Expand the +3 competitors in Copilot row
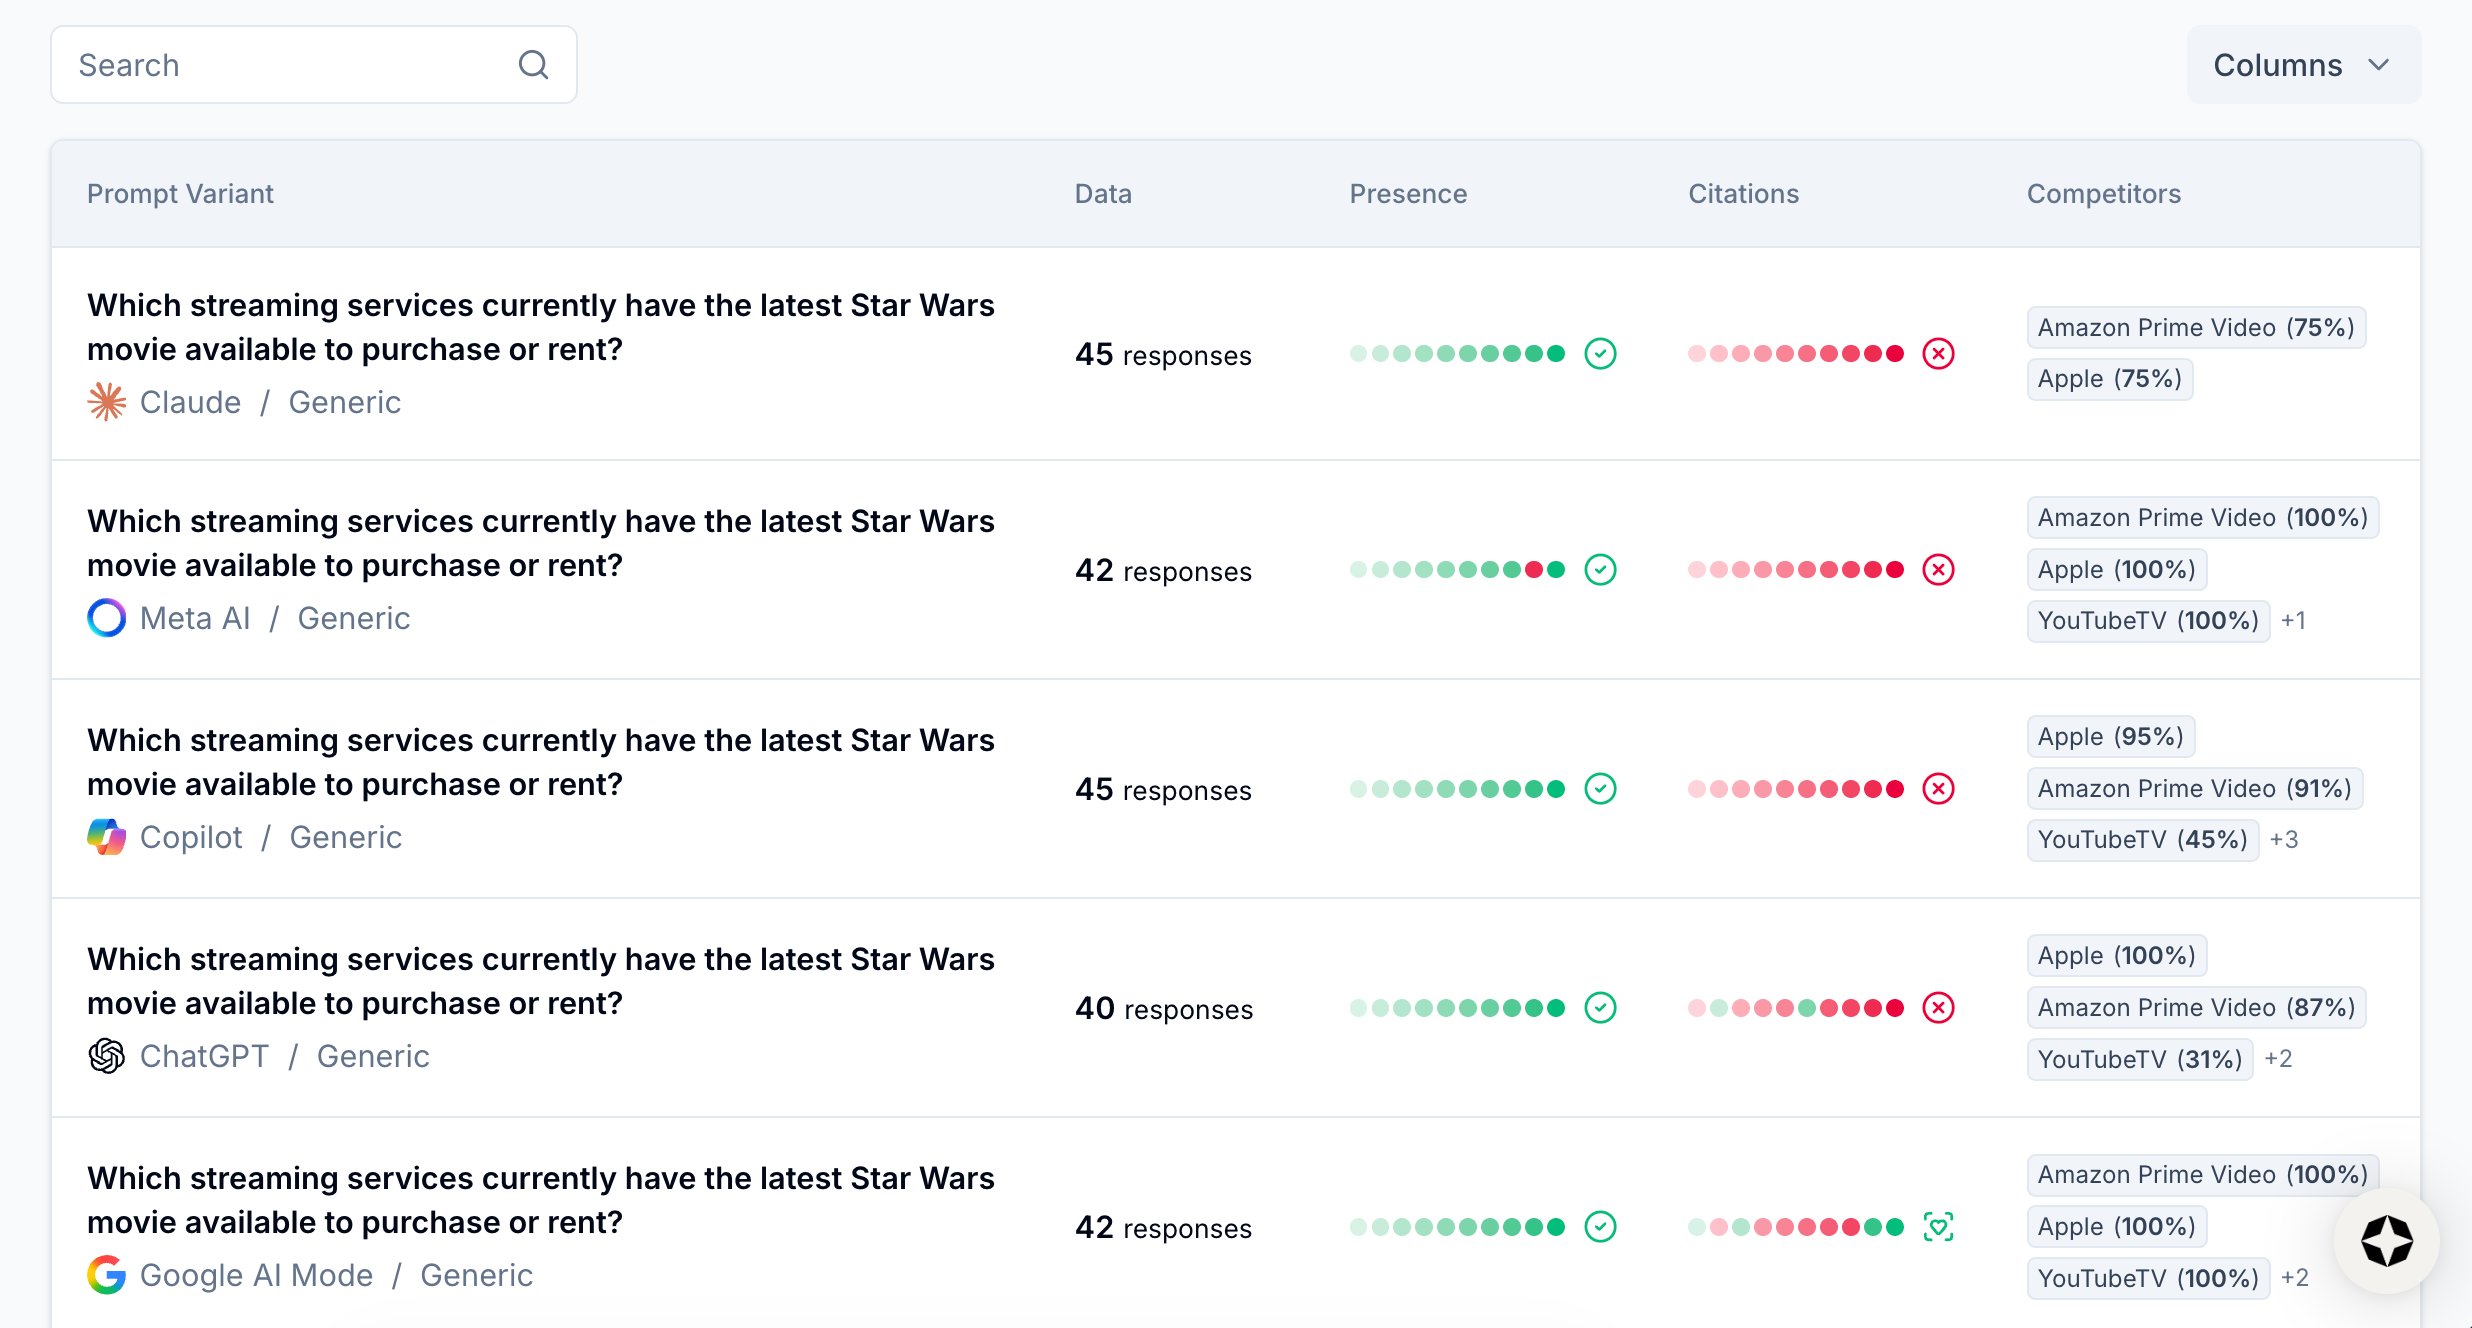Image resolution: width=2472 pixels, height=1328 pixels. [x=2284, y=840]
